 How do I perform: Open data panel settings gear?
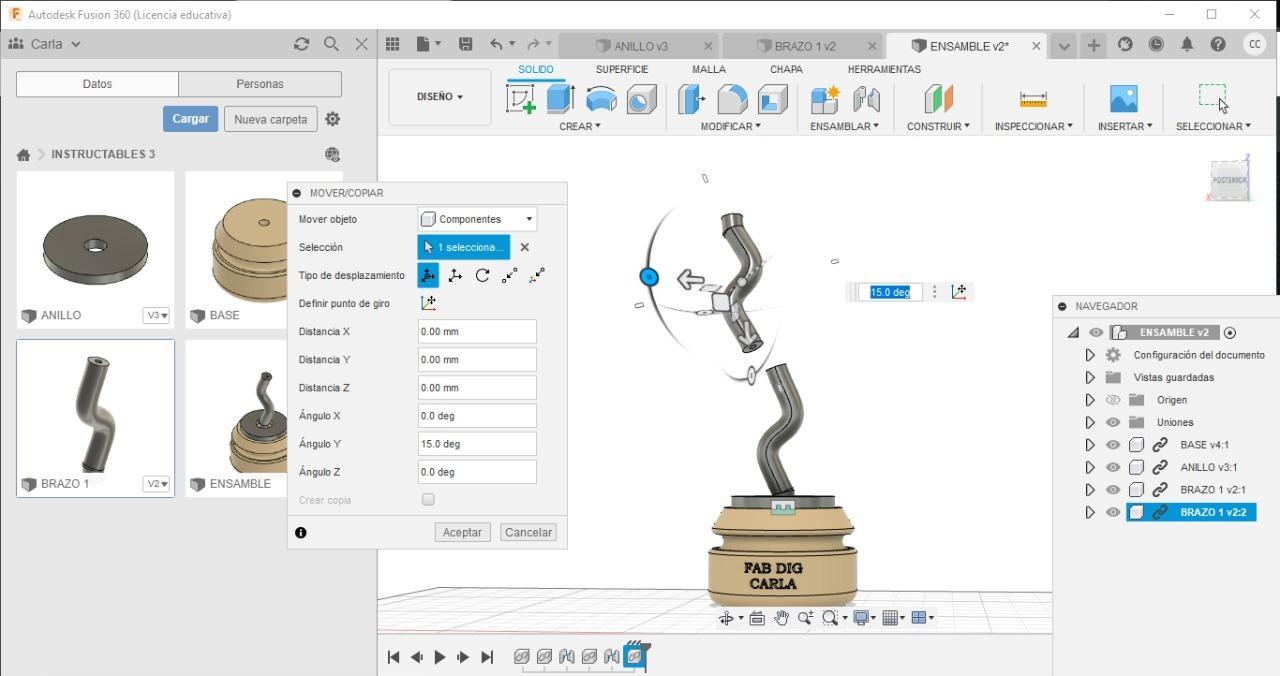(332, 118)
